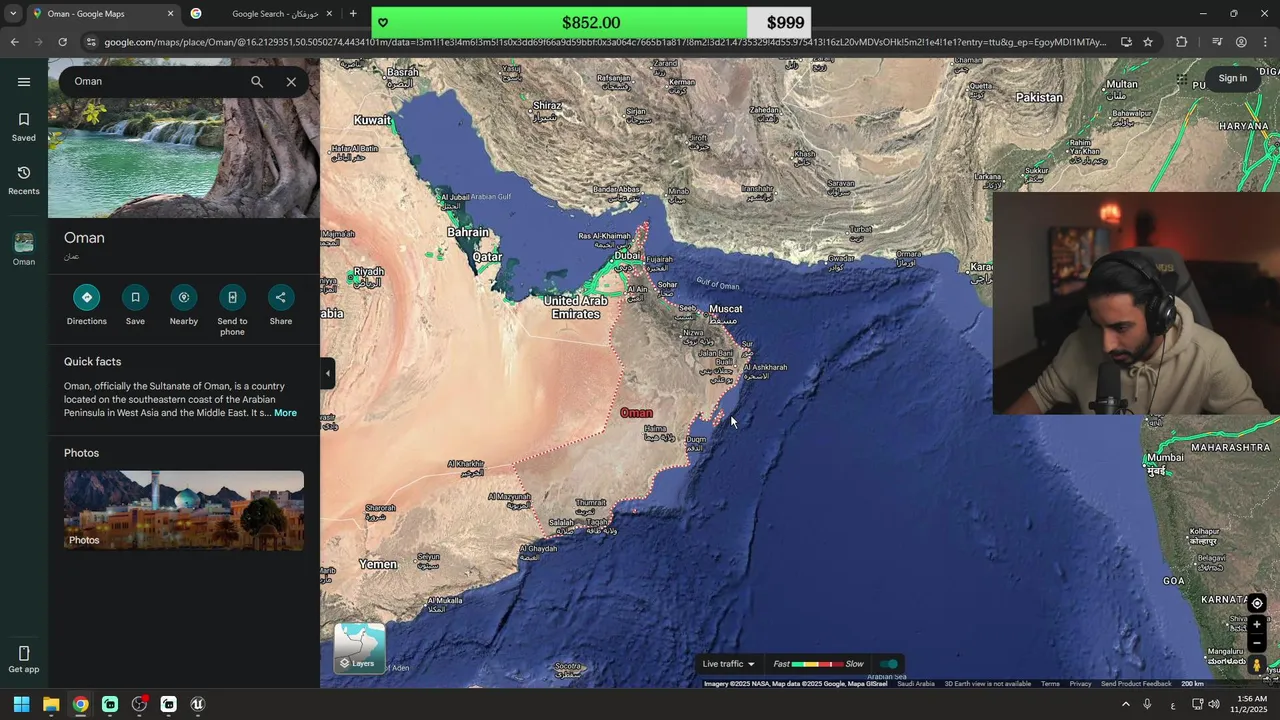The width and height of the screenshot is (1280, 720).
Task: Click the Saudi Arabia region link
Action: (x=915, y=684)
